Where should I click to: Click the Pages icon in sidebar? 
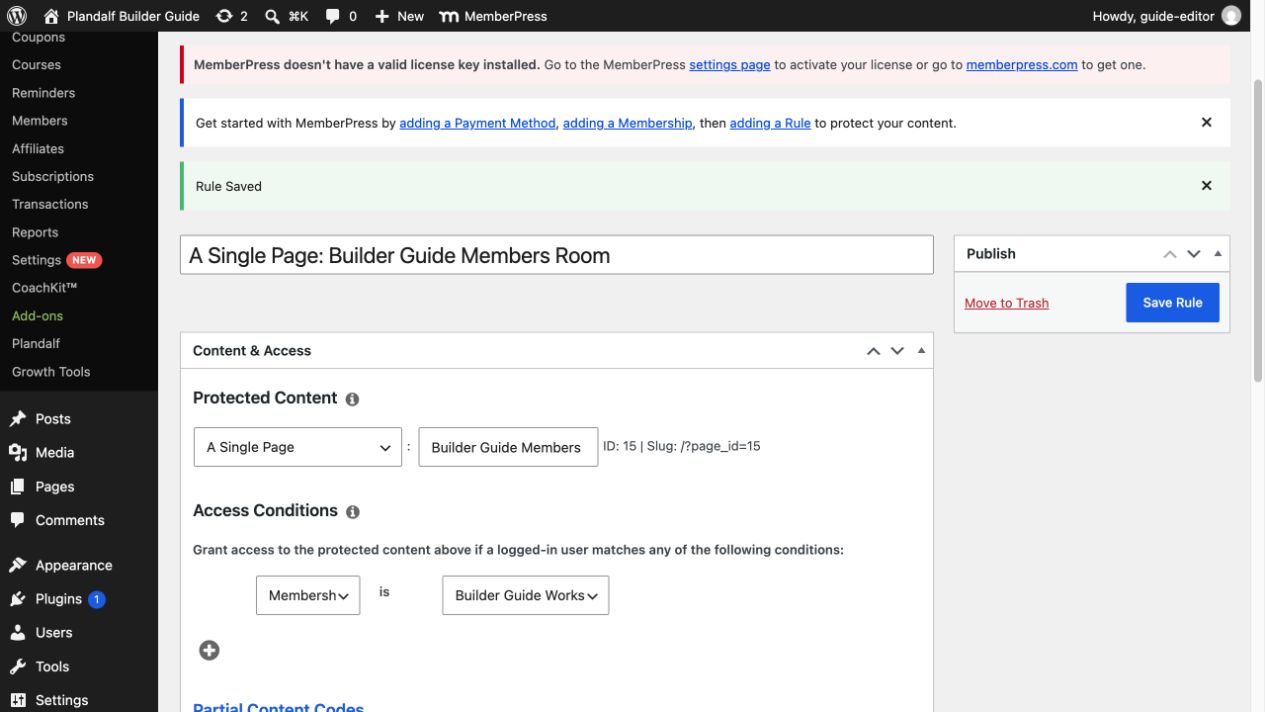18,487
